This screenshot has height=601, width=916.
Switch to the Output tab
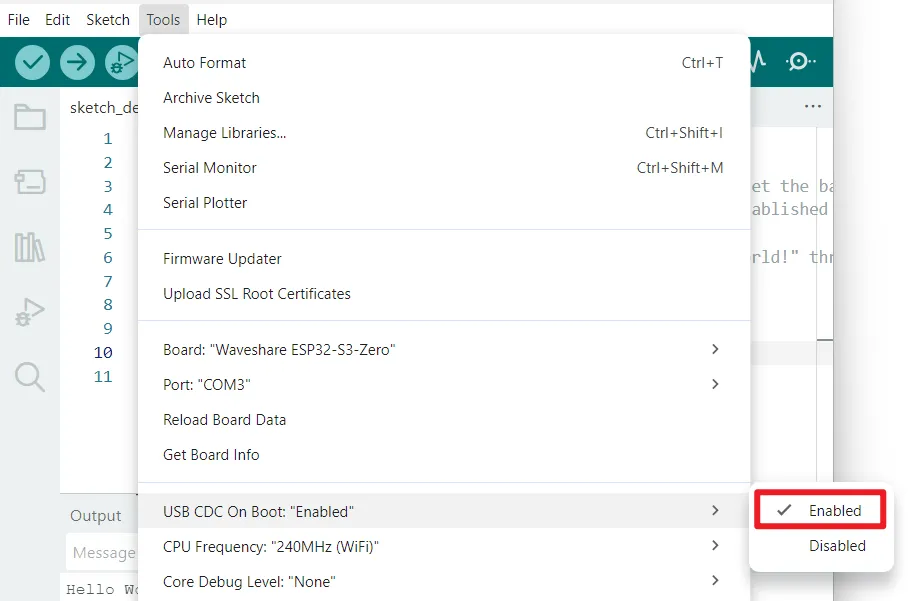(x=96, y=515)
